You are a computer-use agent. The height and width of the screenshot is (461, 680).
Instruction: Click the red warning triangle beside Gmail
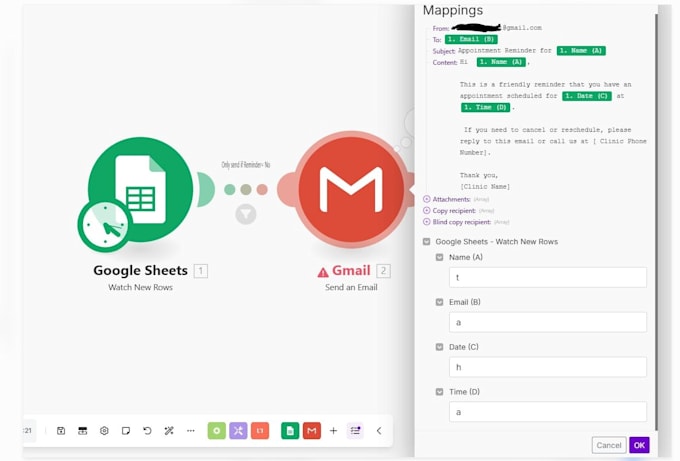pyautogui.click(x=323, y=272)
